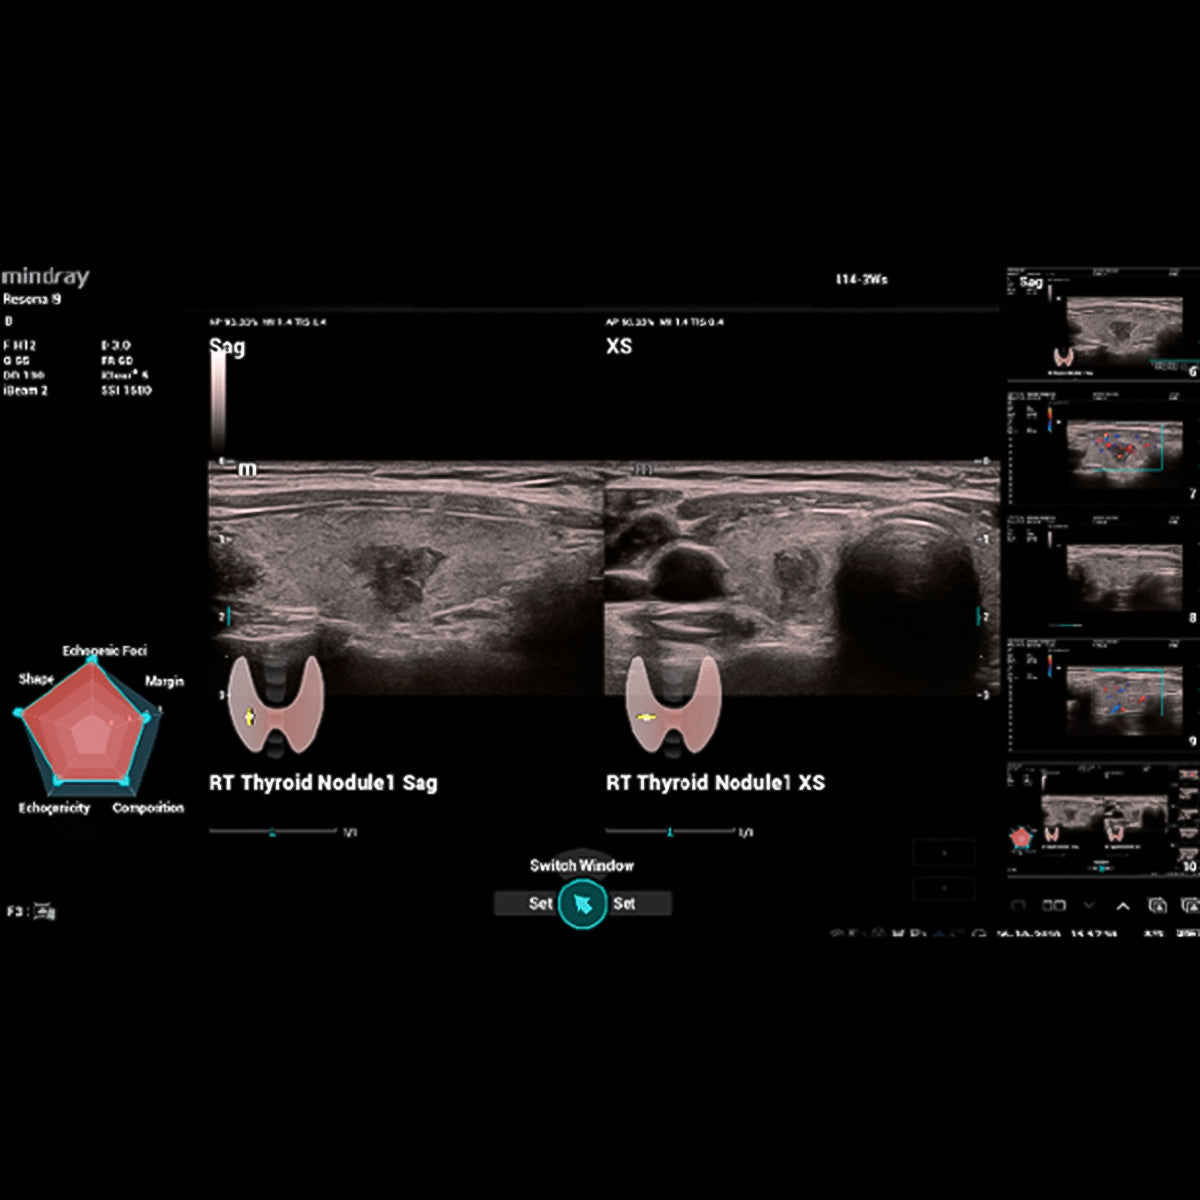Open thumbnail 6 sagittal thyroid image
1200x1200 pixels.
pos(1102,323)
